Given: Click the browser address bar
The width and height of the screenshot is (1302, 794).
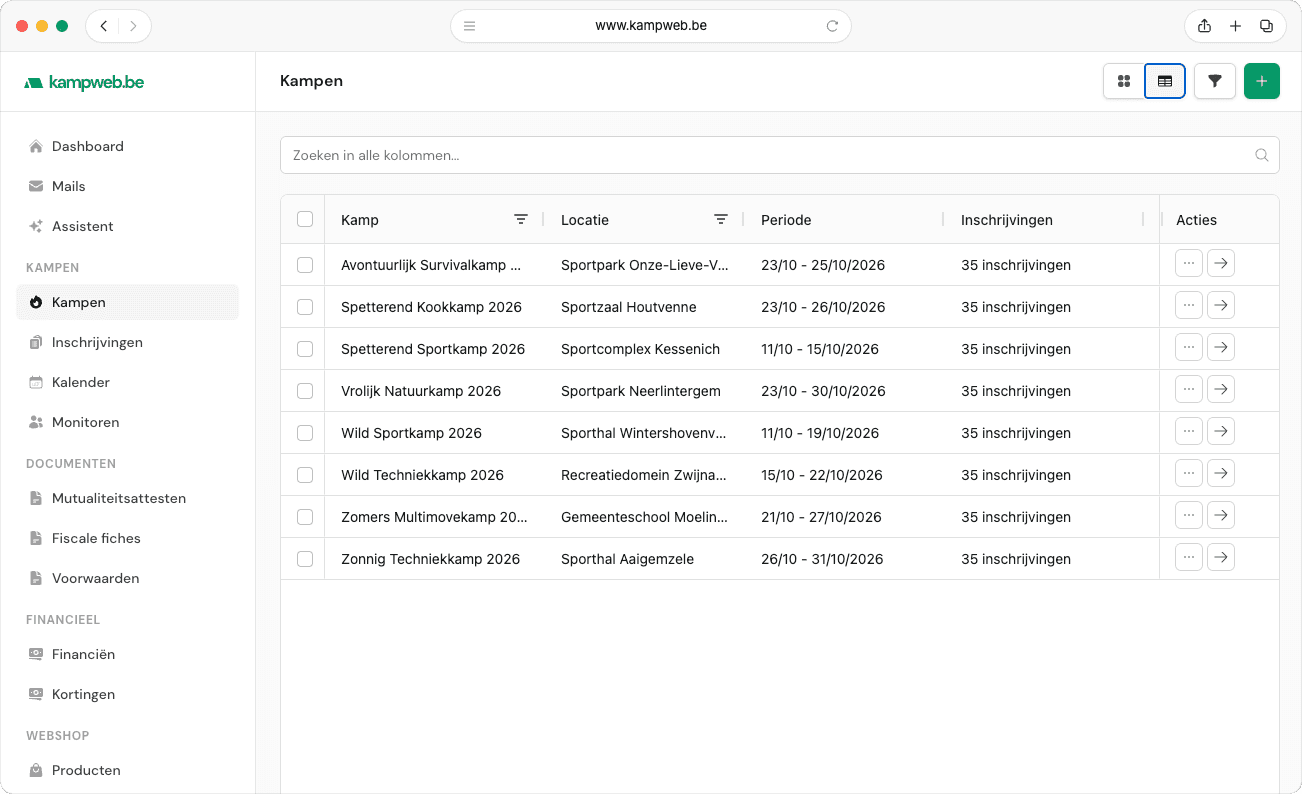Looking at the screenshot, I should 651,26.
